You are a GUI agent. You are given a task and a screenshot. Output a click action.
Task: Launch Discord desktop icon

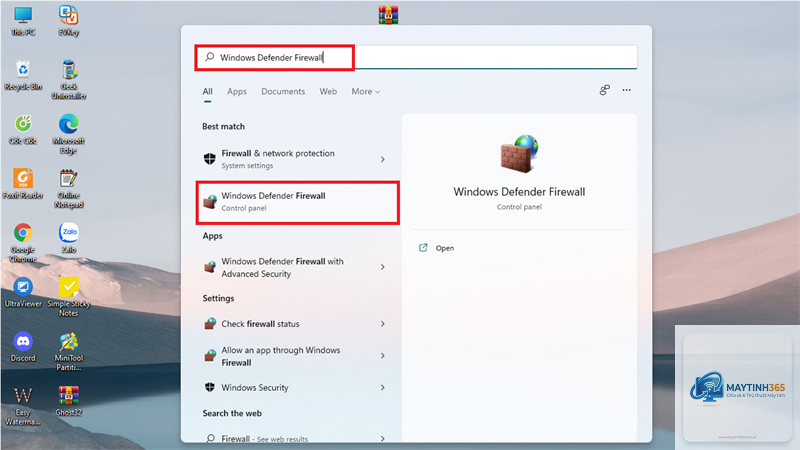pyautogui.click(x=23, y=347)
